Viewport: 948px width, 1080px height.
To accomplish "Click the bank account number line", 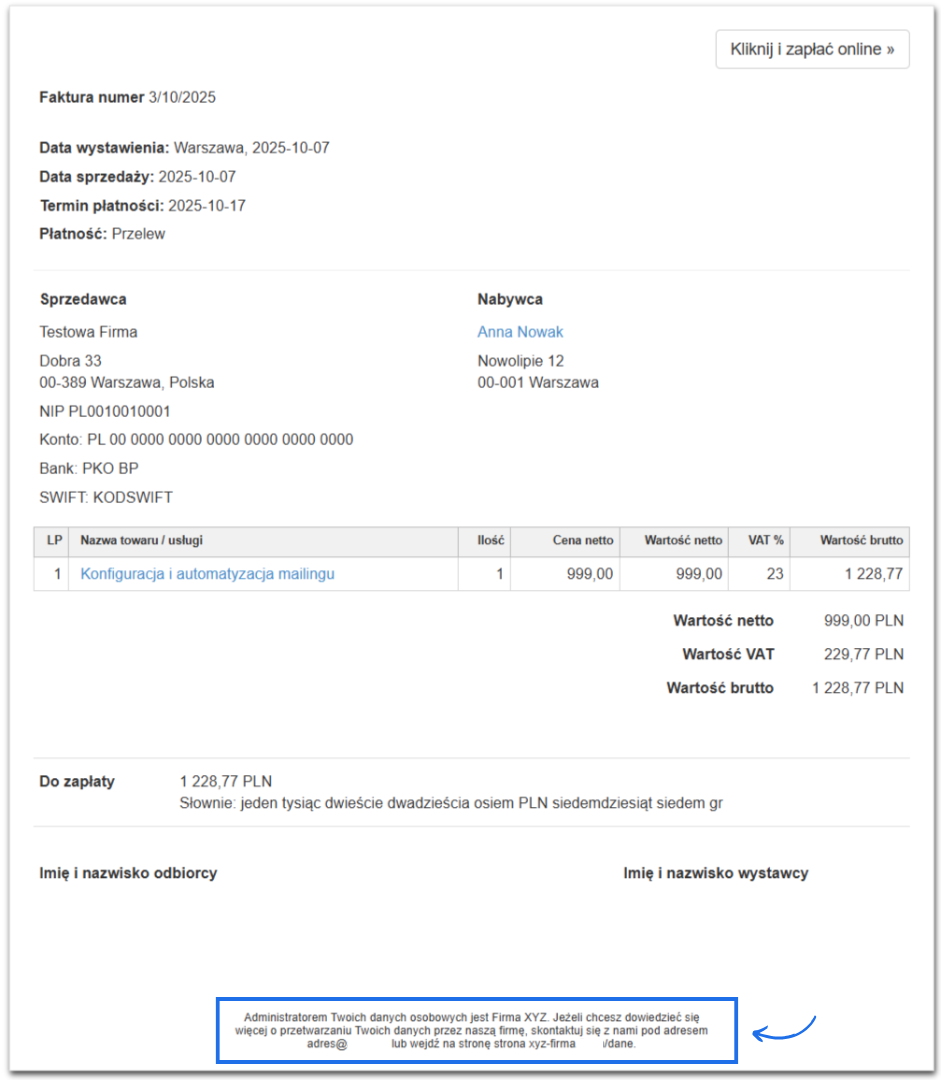I will 196,440.
